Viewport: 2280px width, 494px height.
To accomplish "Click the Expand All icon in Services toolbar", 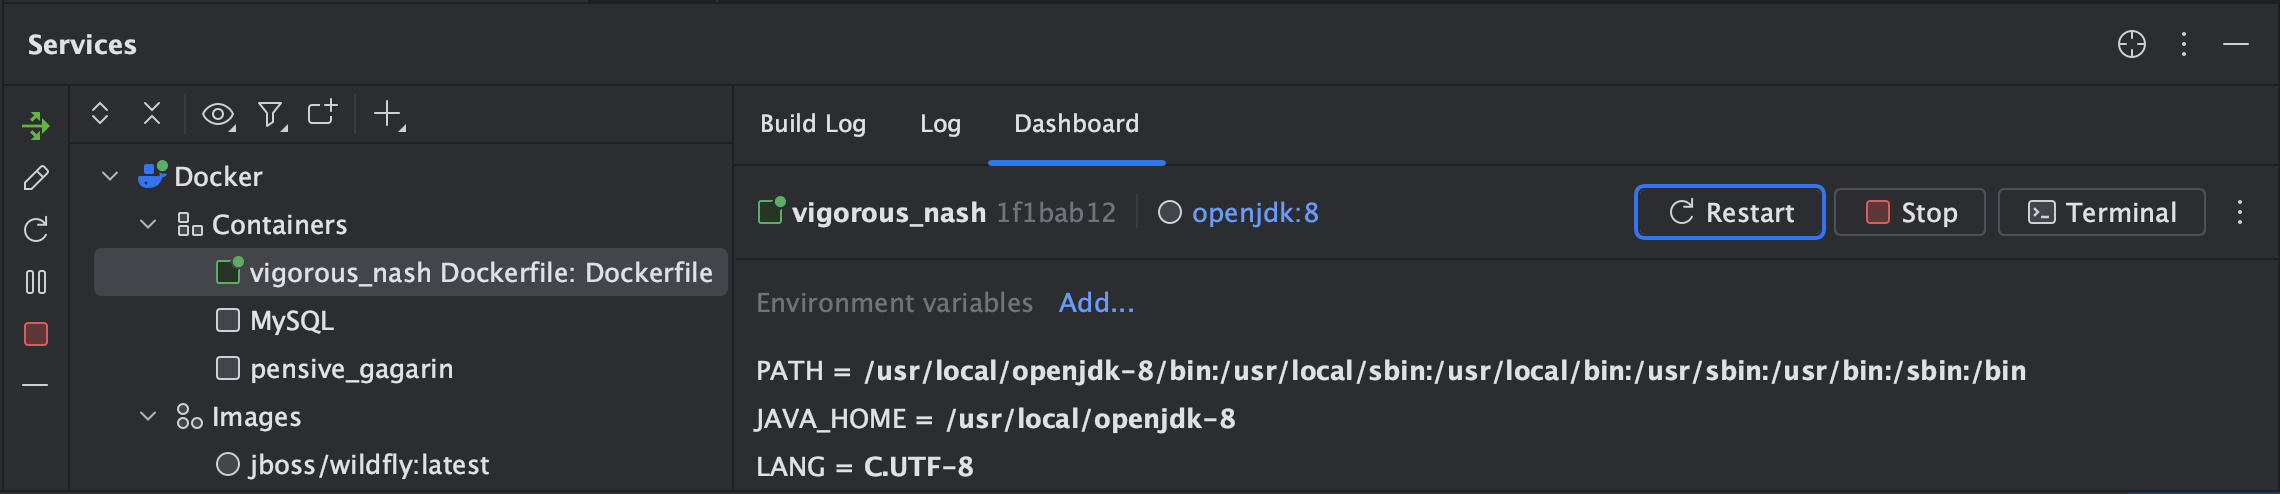I will pyautogui.click(x=100, y=114).
